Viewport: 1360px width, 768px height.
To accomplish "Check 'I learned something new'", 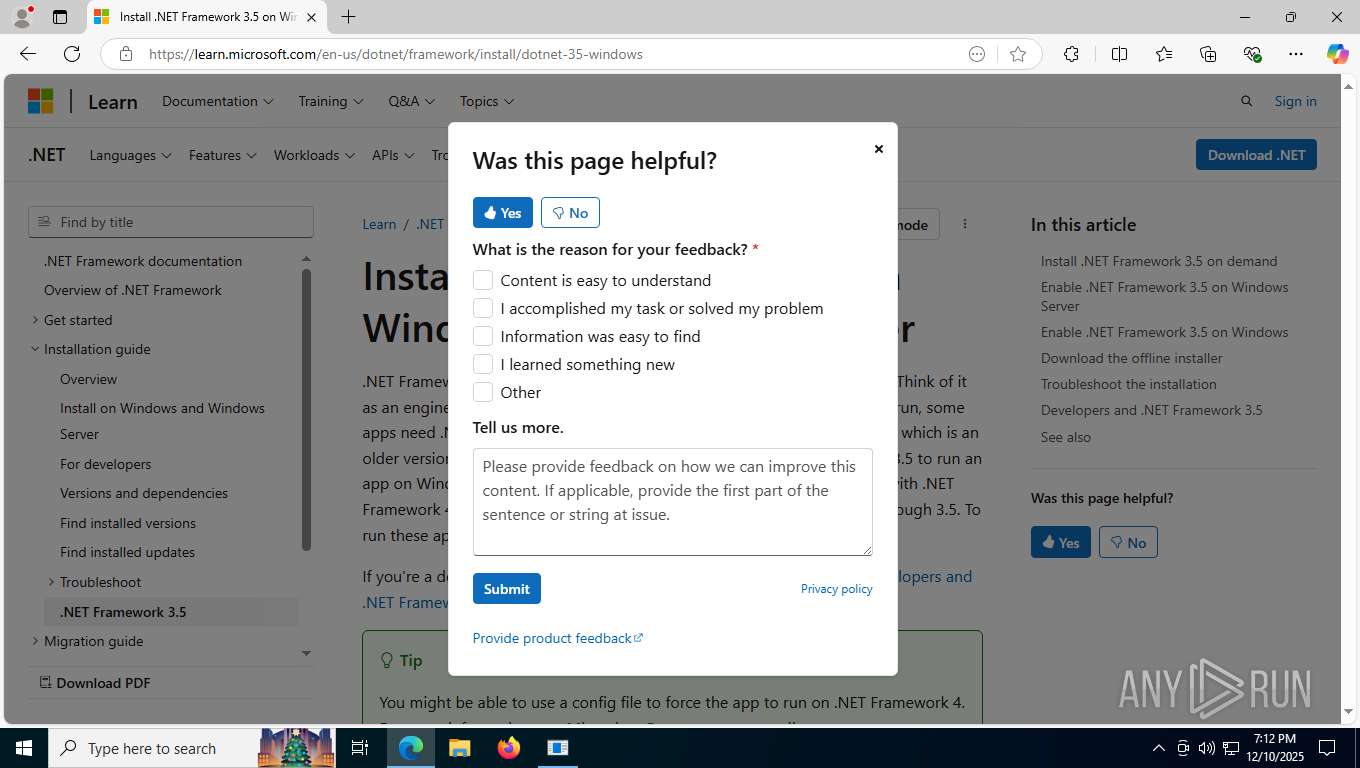I will (483, 364).
